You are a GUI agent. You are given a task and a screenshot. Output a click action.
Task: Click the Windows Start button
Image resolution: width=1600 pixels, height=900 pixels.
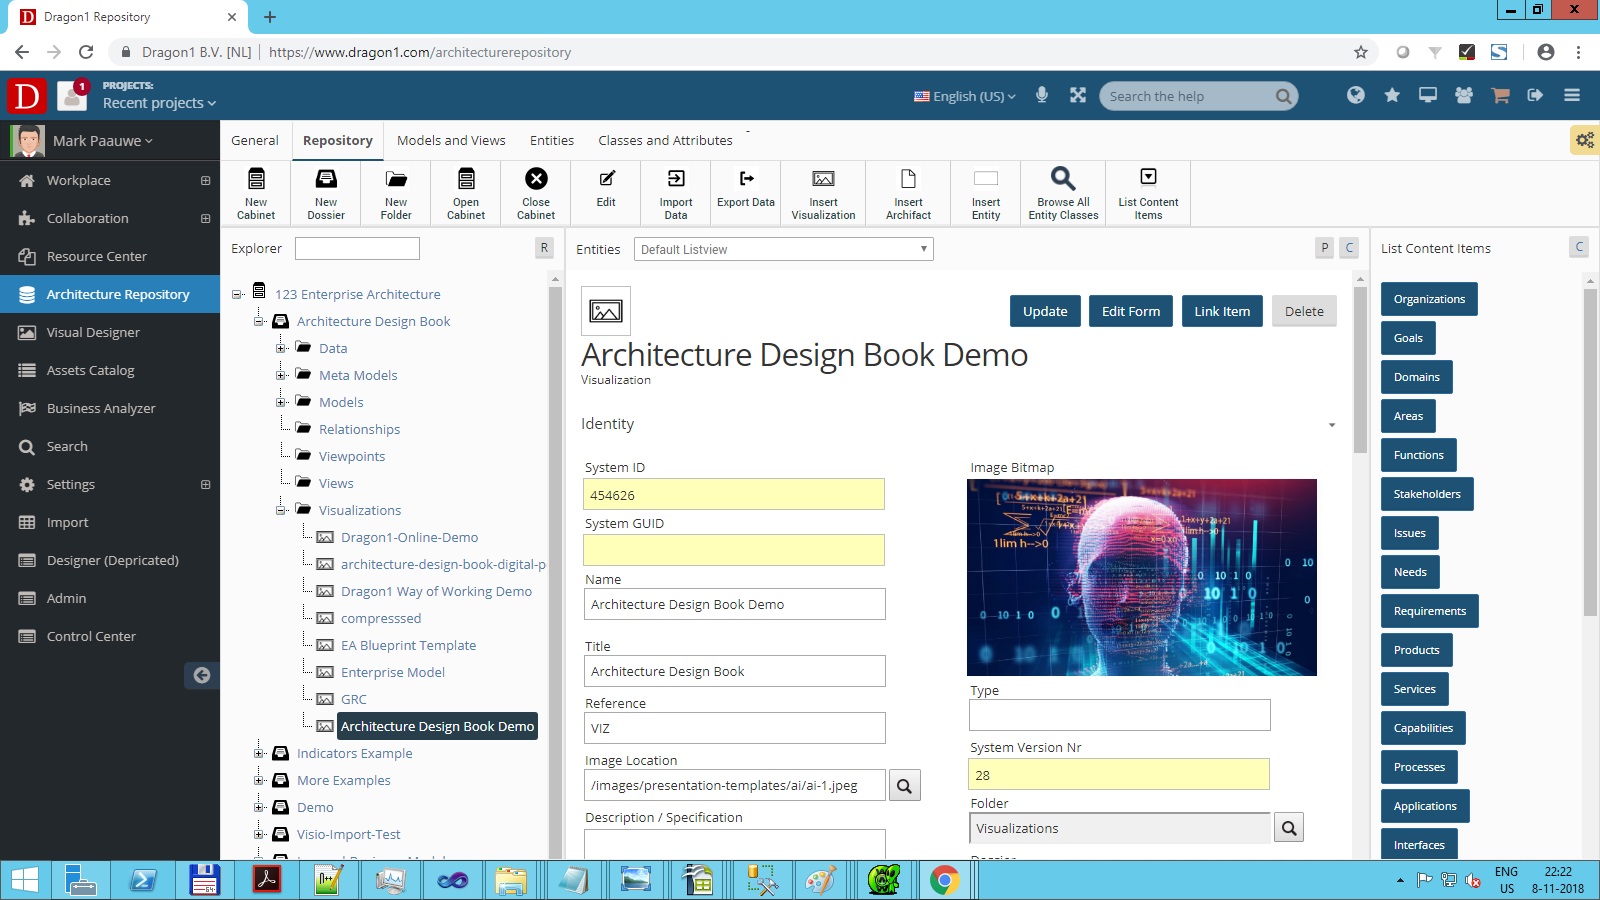[x=25, y=880]
